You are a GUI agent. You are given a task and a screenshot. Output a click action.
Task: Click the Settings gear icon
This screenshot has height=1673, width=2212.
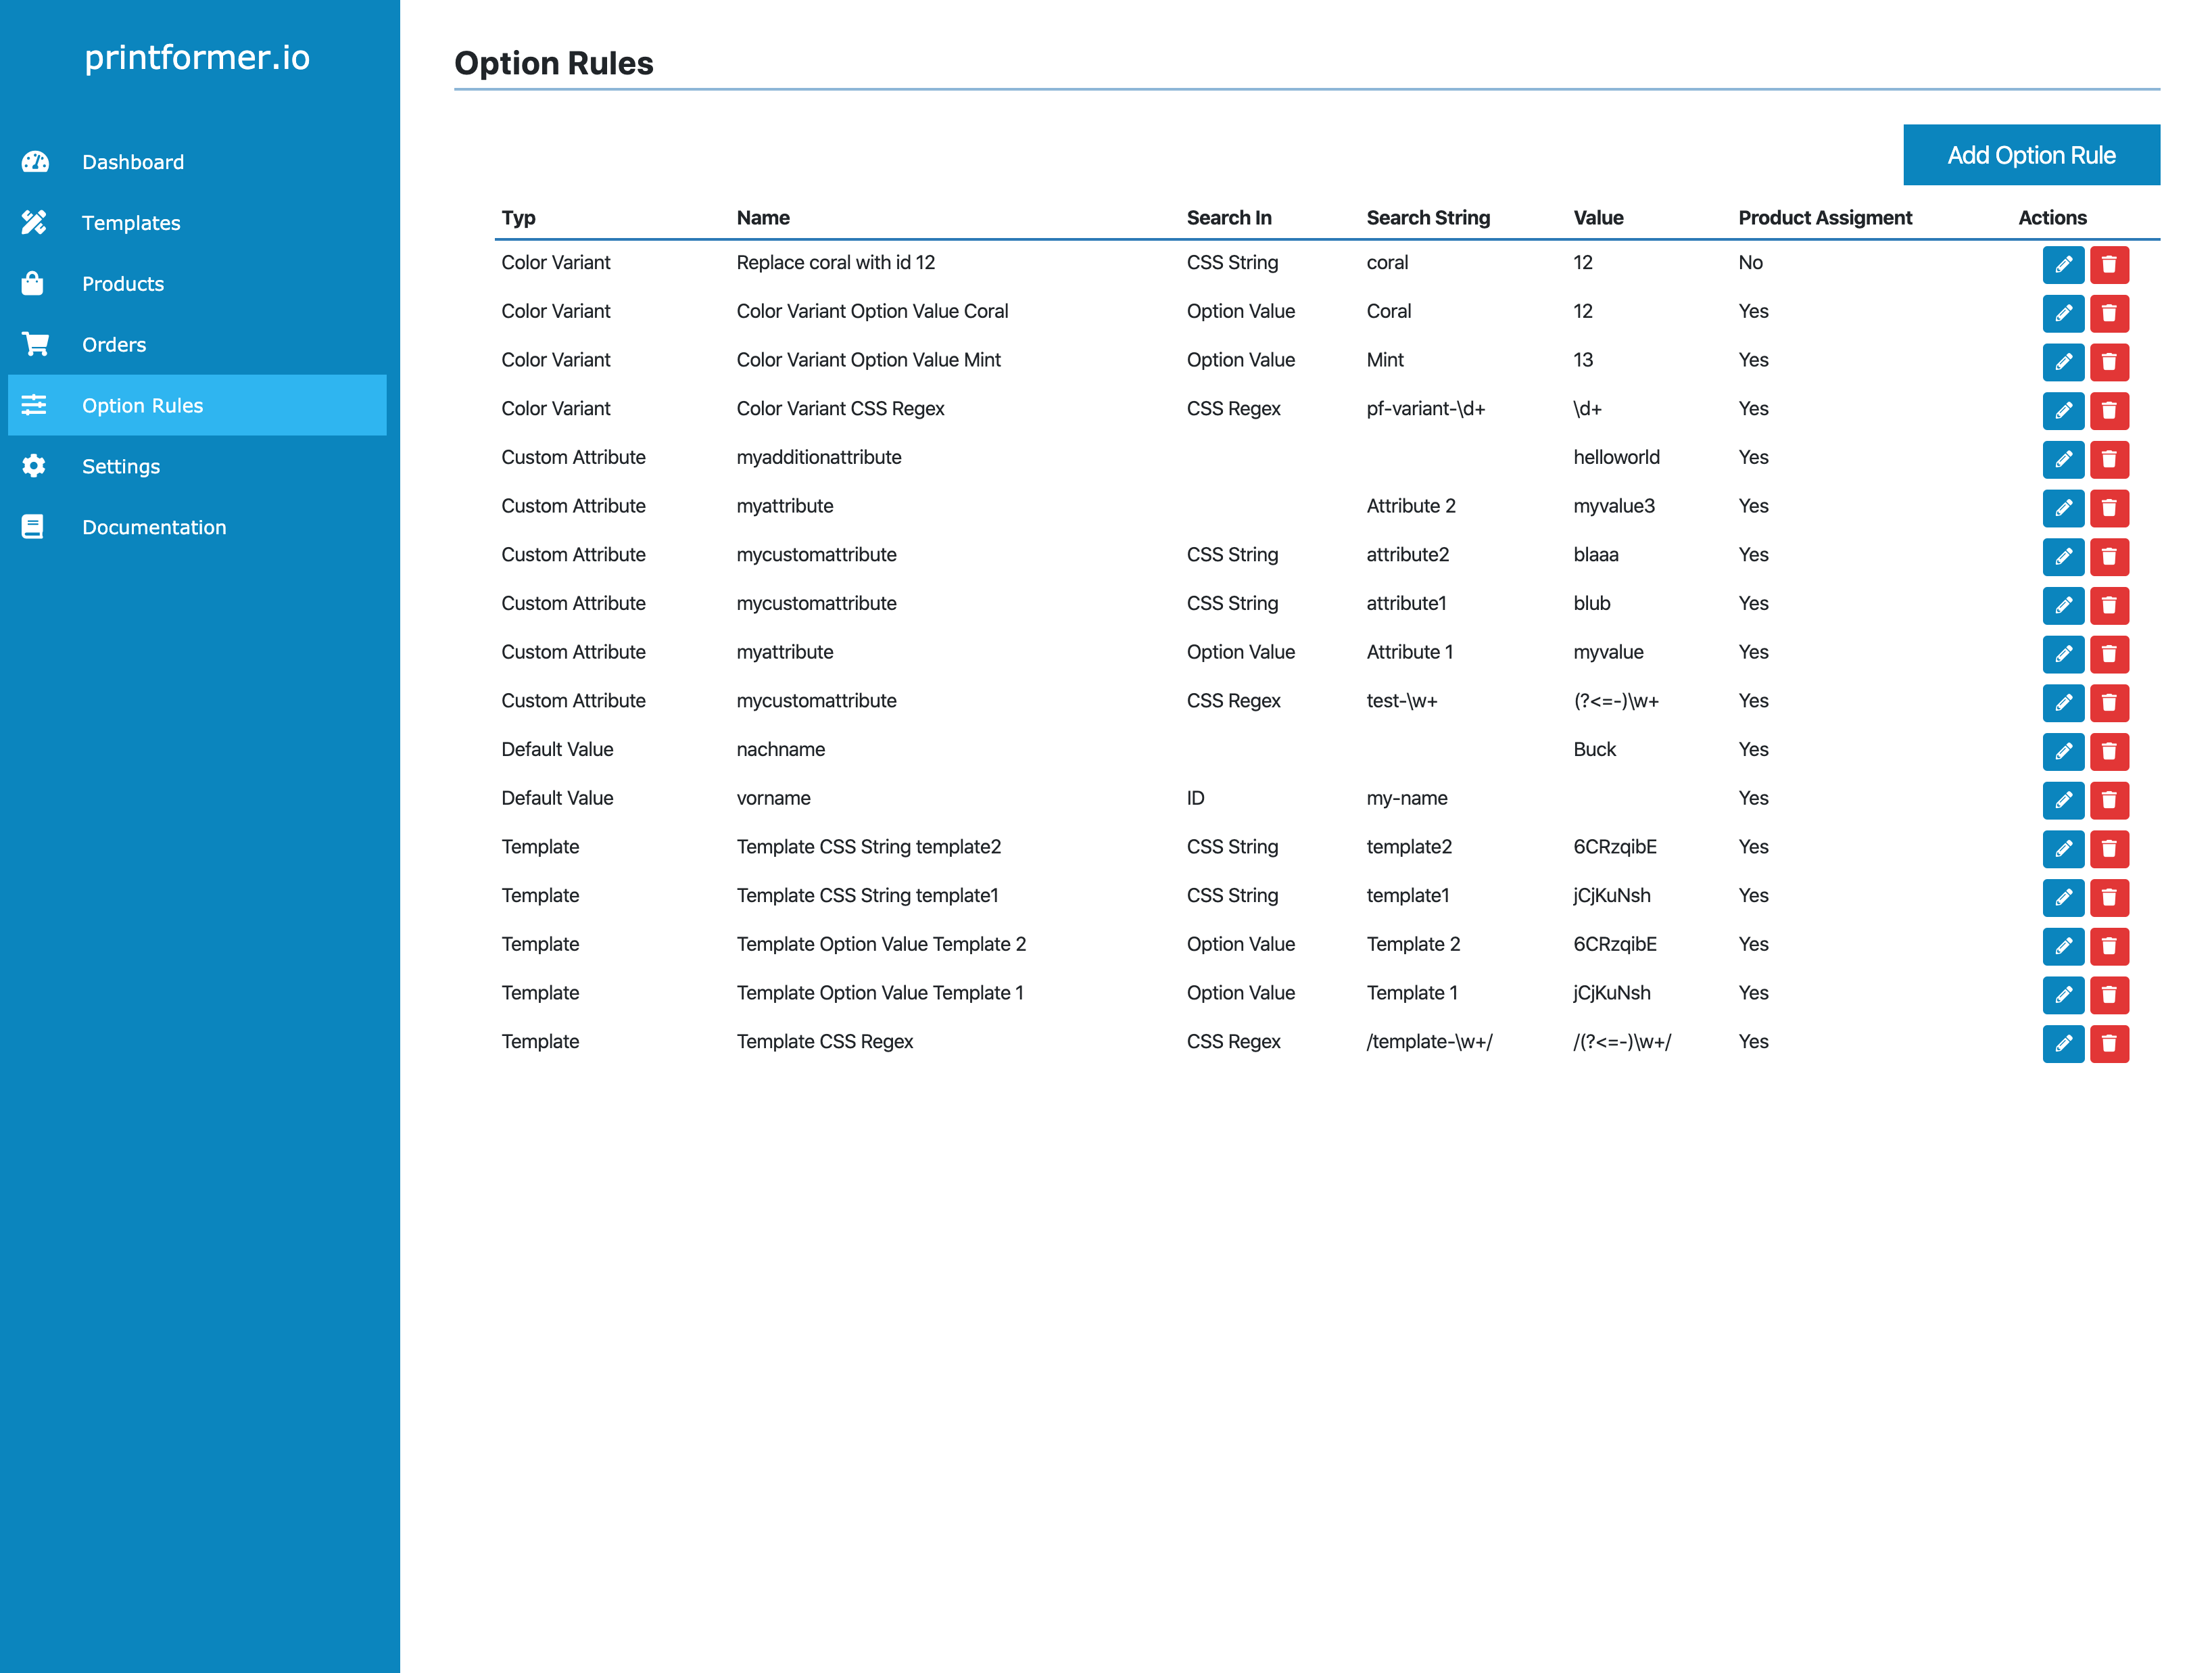(34, 466)
